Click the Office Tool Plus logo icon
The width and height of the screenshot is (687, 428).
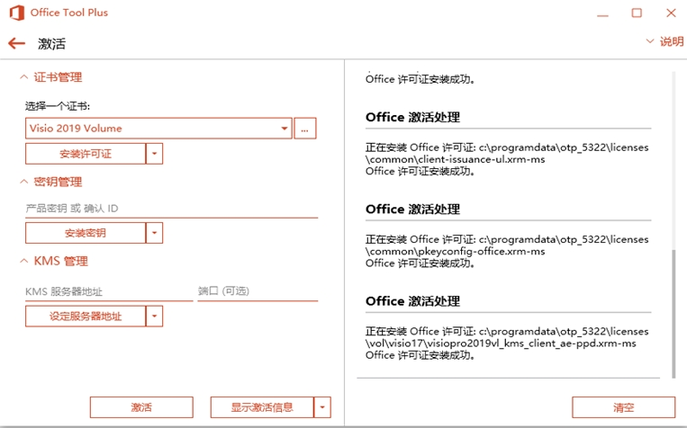click(17, 13)
